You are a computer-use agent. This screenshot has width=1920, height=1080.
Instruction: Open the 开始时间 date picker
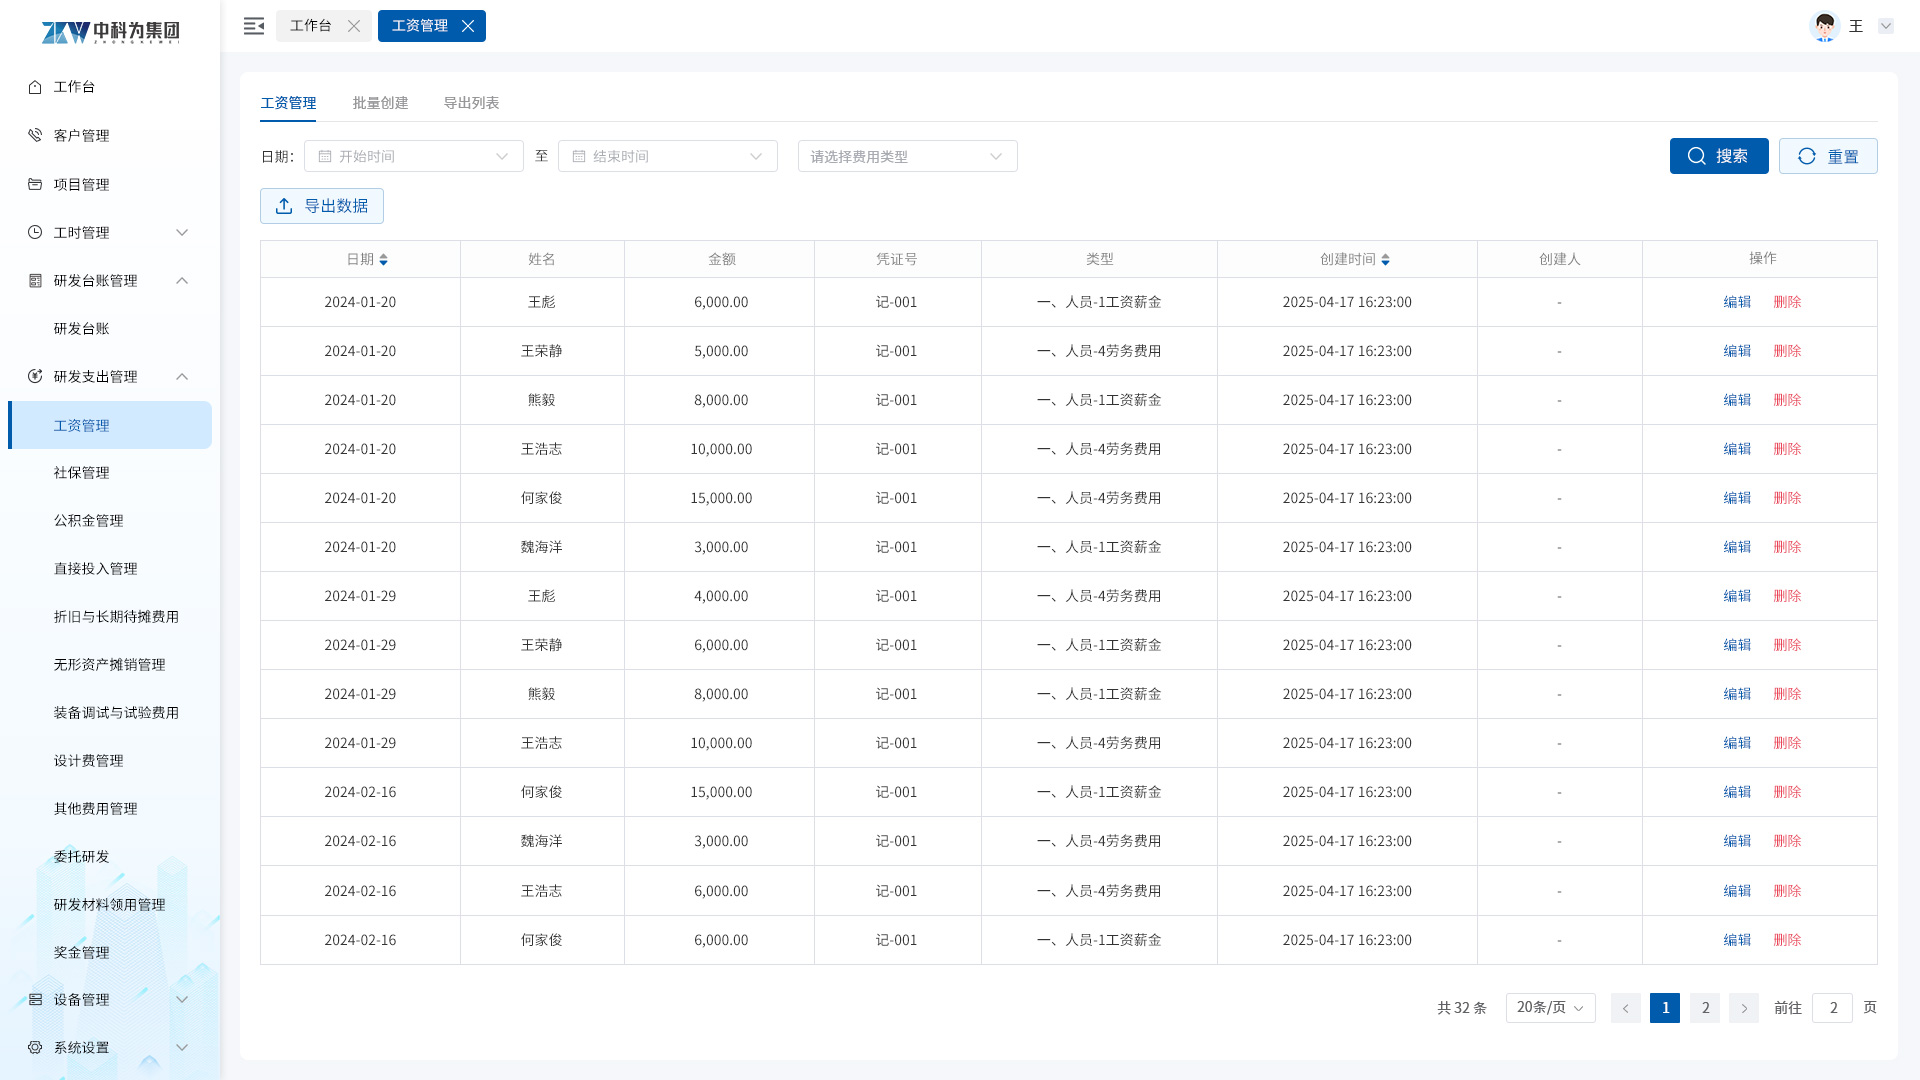point(413,156)
